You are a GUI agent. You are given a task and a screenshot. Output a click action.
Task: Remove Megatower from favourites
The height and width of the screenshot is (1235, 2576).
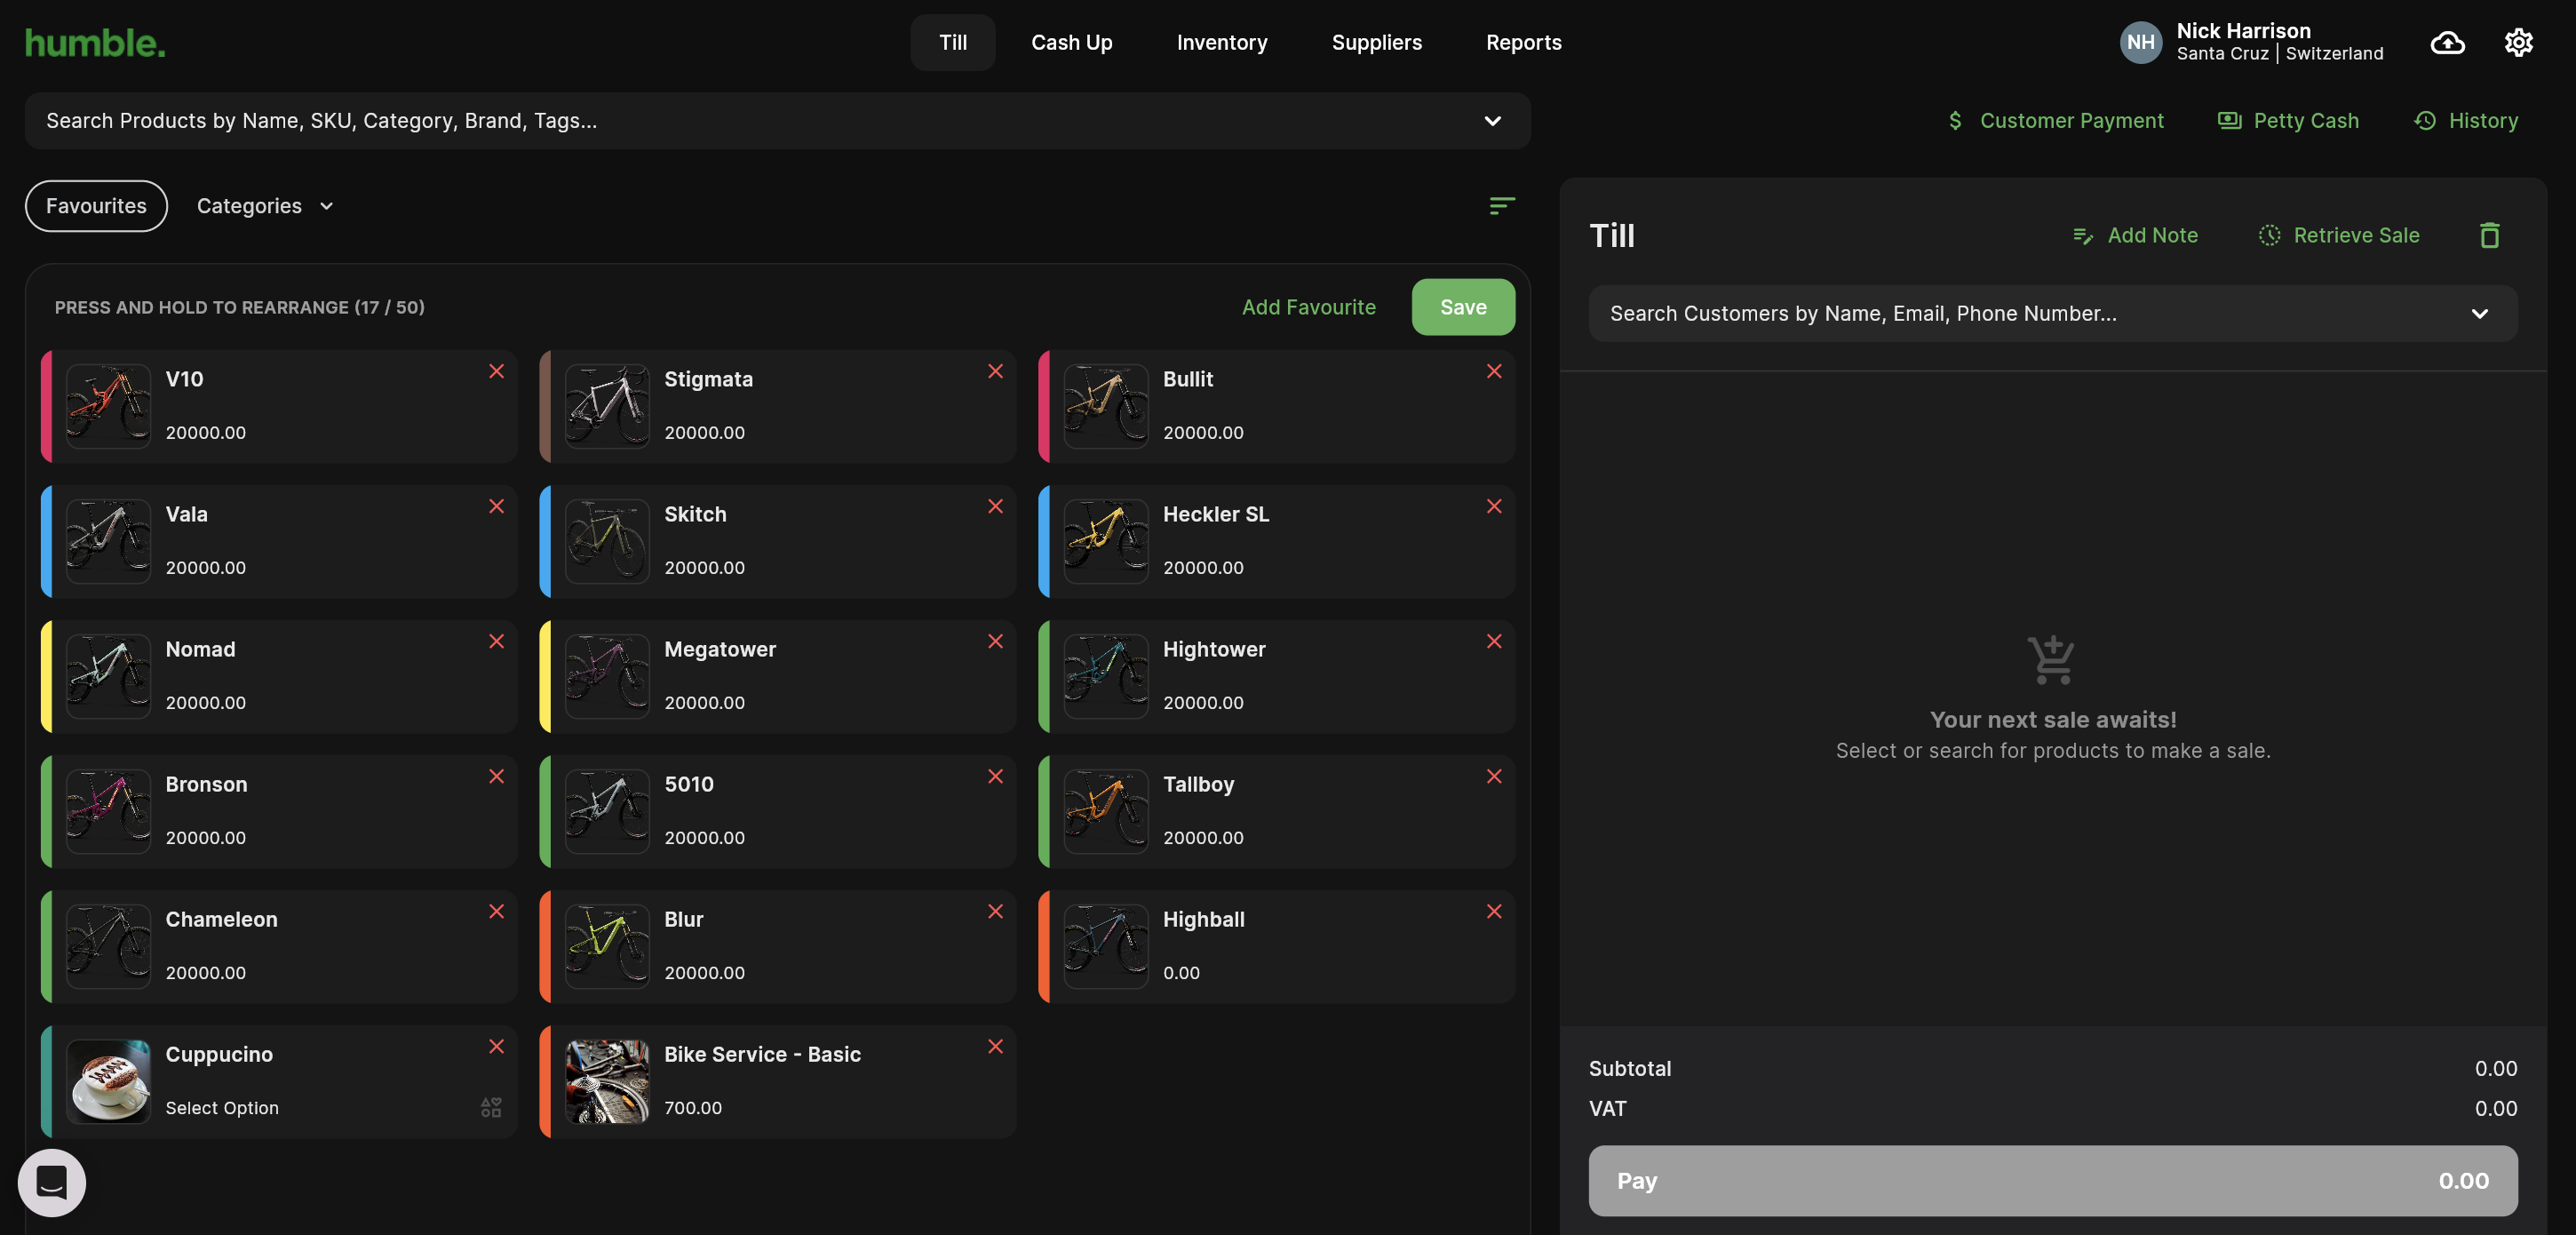[x=995, y=641]
